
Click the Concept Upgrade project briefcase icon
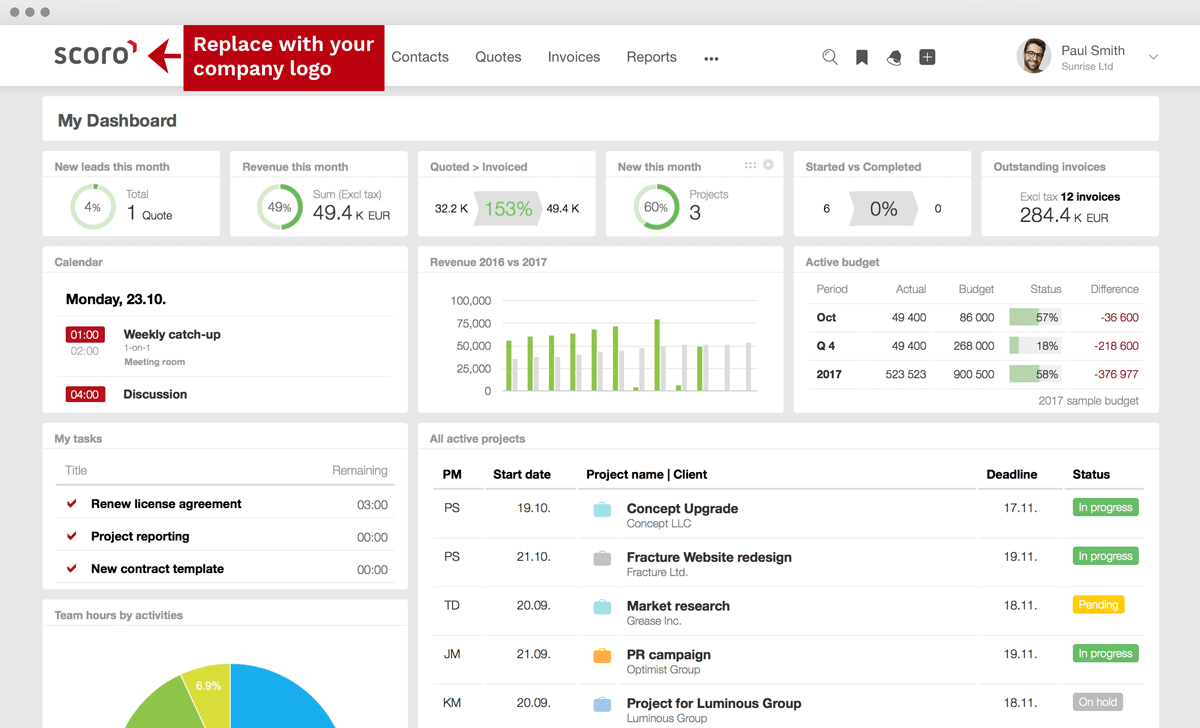(x=602, y=510)
